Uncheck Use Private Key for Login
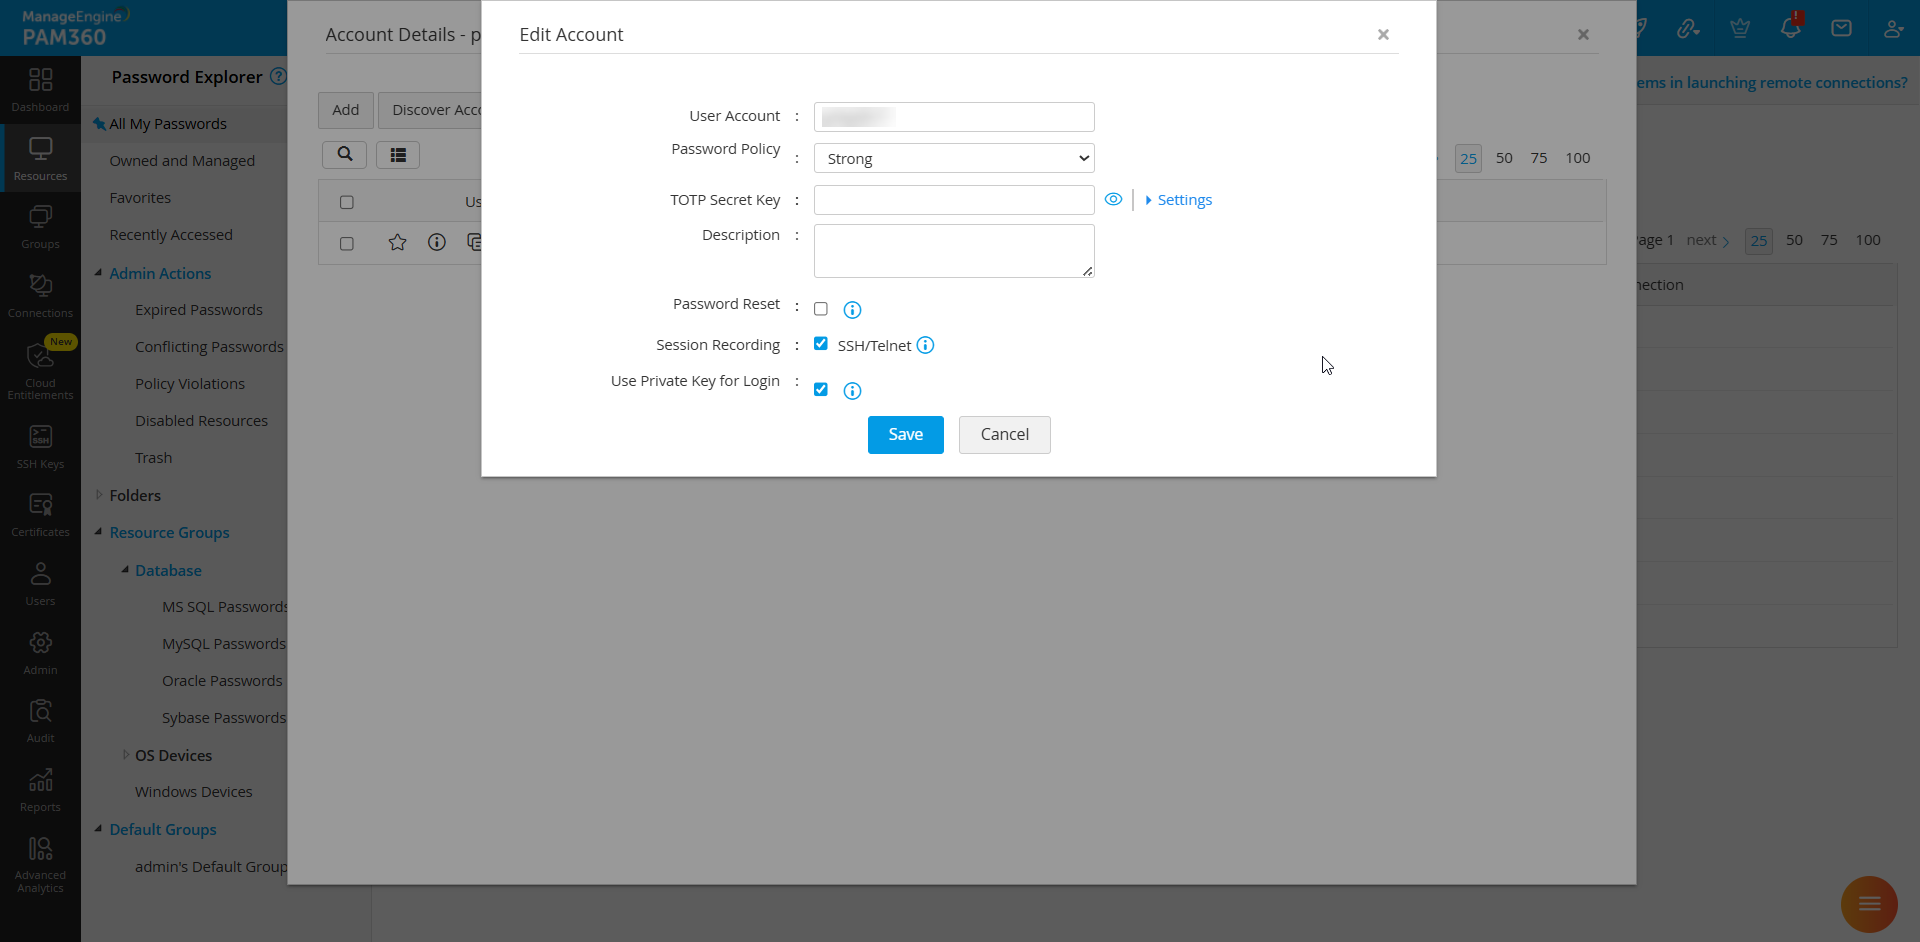The height and width of the screenshot is (942, 1920). [x=821, y=389]
